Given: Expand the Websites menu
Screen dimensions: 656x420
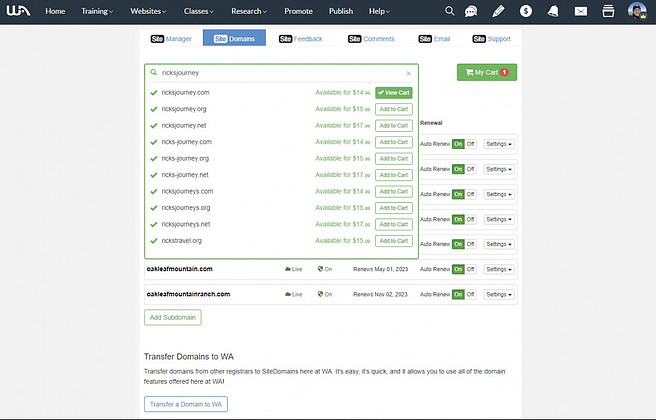Looking at the screenshot, I should [148, 11].
